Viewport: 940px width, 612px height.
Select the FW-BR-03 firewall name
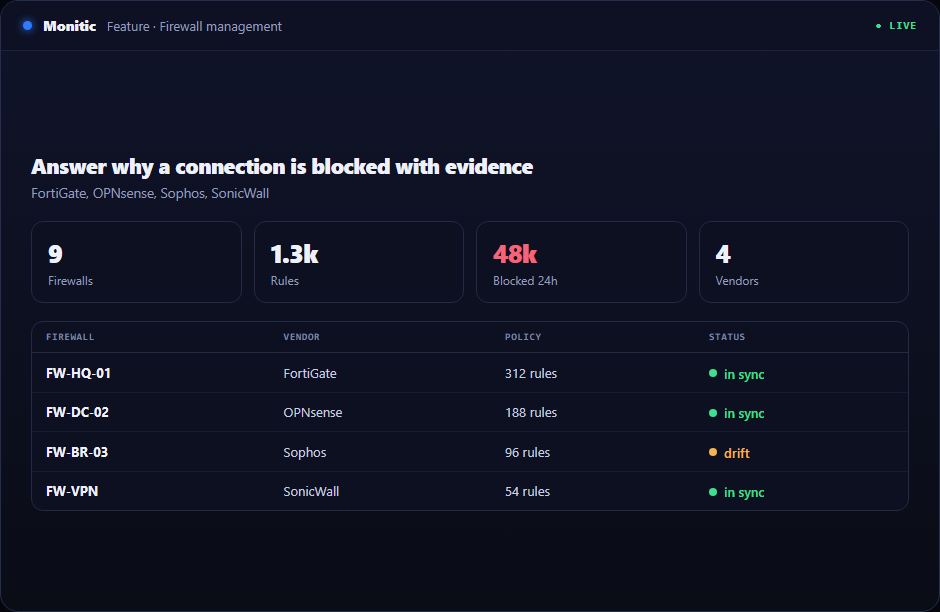77,453
